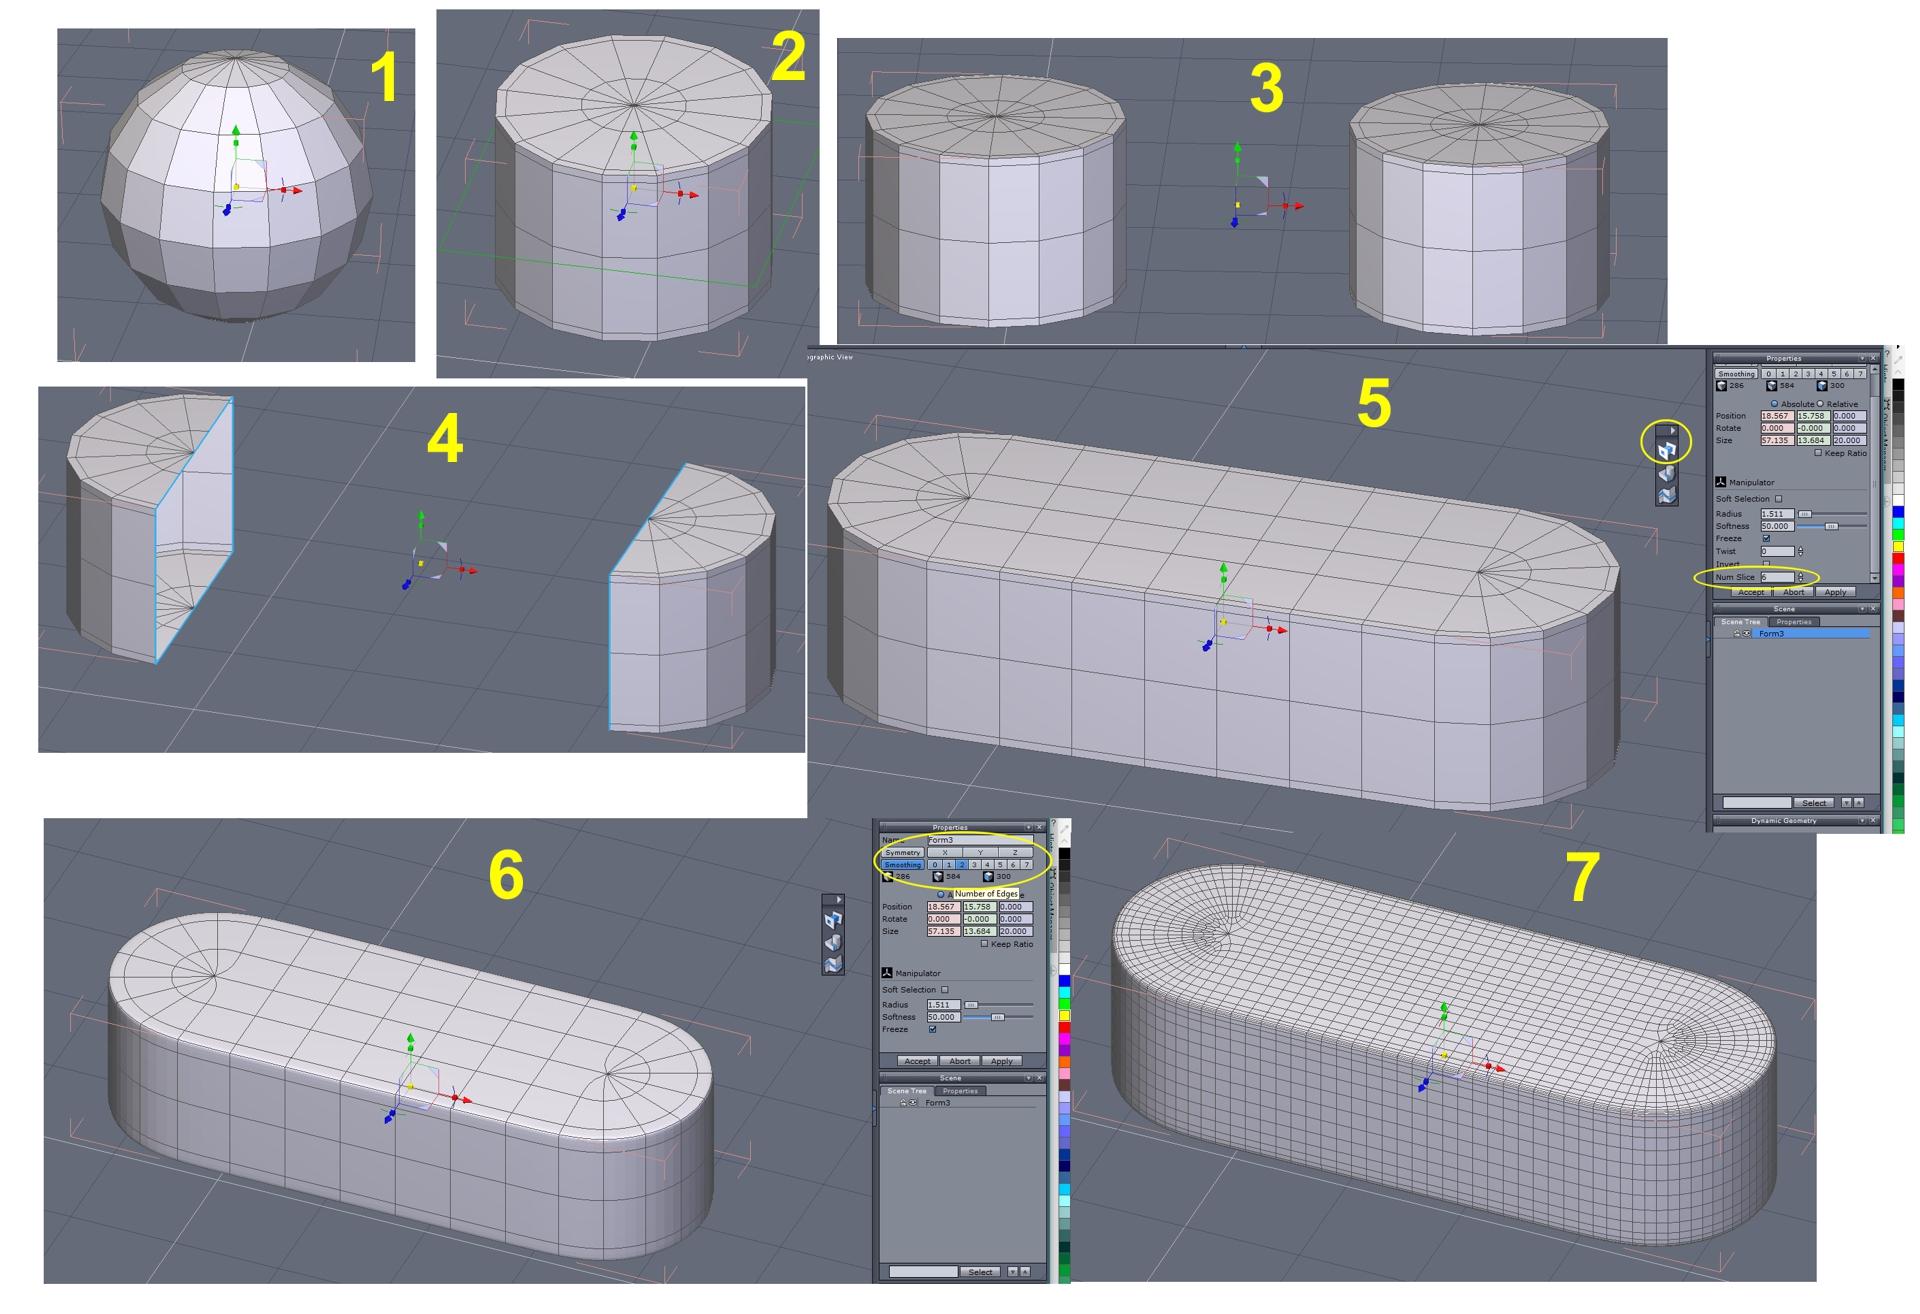Click the Y symmetry axis button
This screenshot has width=1920, height=1314.
click(980, 852)
